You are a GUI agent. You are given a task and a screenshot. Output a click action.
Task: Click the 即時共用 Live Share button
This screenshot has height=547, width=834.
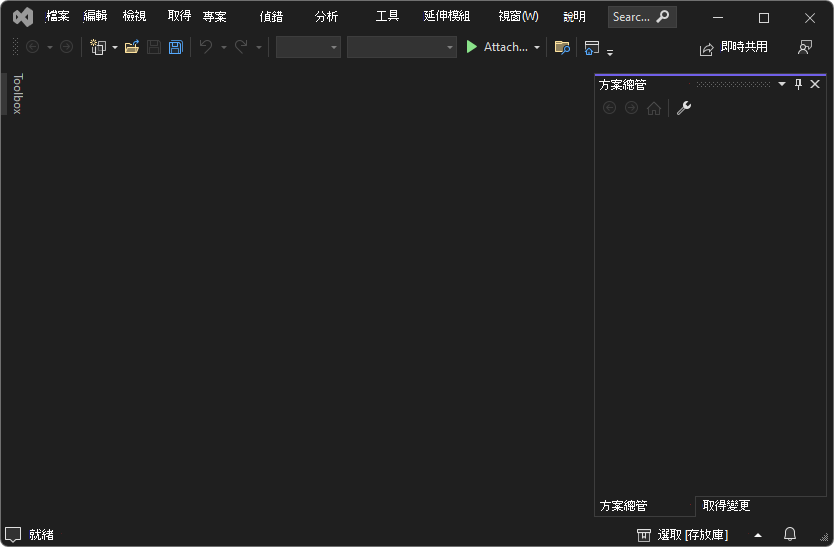click(733, 47)
